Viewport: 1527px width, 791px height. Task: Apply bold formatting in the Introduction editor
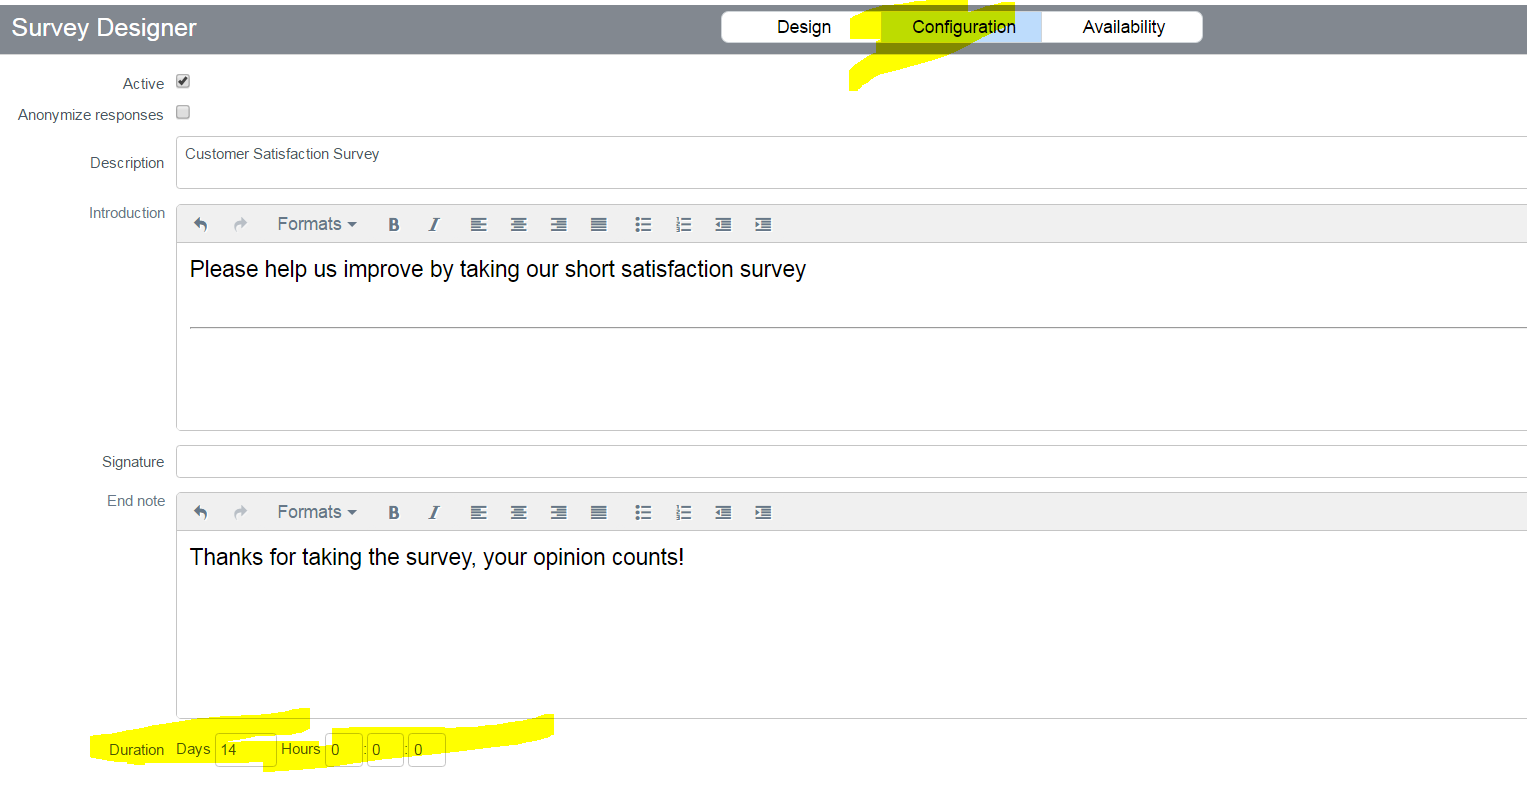(x=394, y=224)
